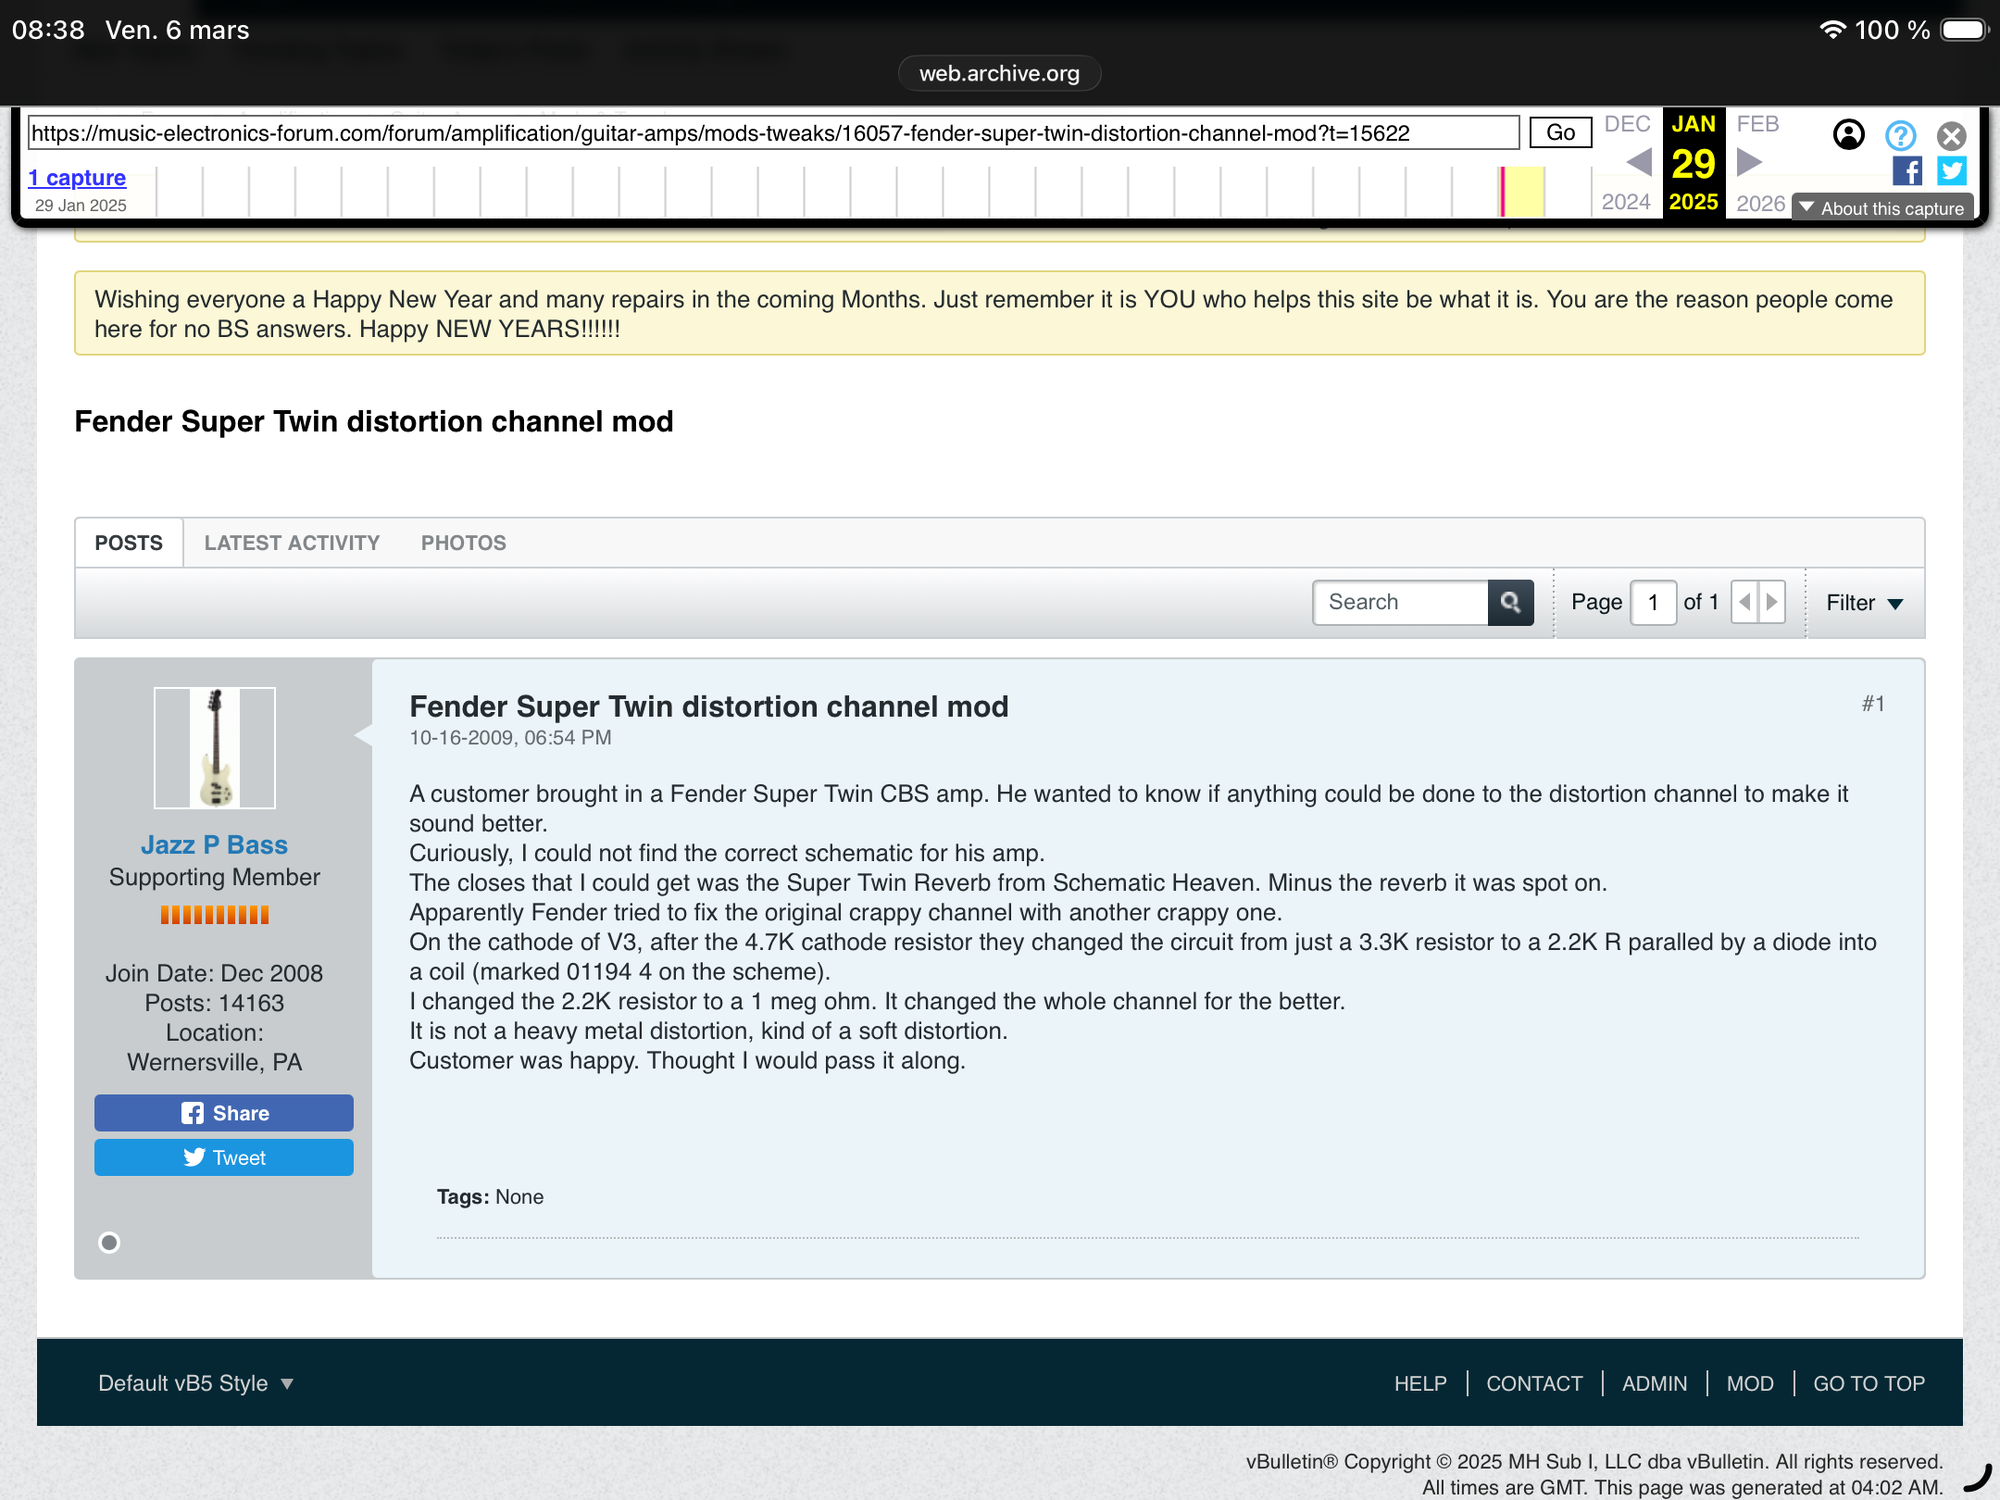Click the 'Supporting Member' user title
Viewport: 2000px width, 1500px height.
coord(214,877)
